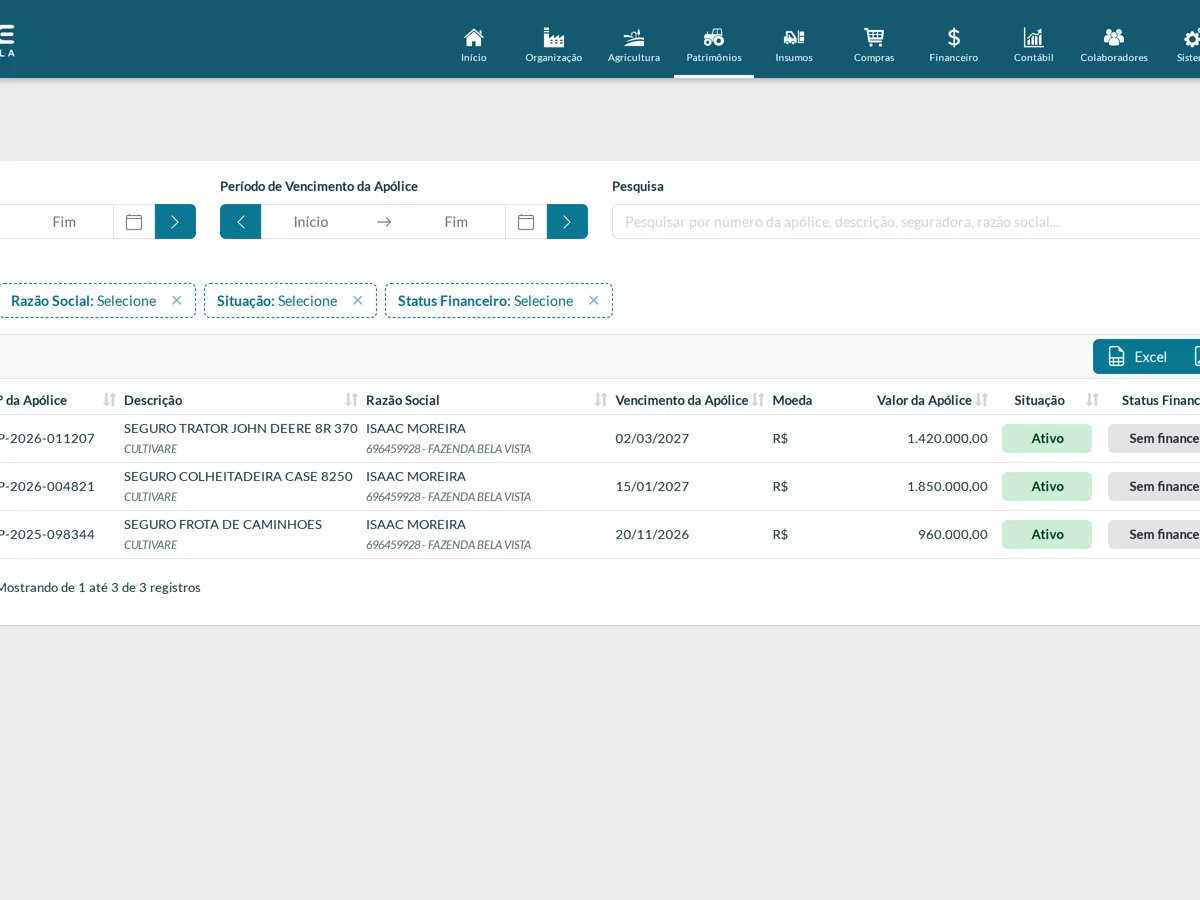The height and width of the screenshot is (900, 1200).
Task: Open calendar picker for Vencimento da Apólice period
Action: pyautogui.click(x=526, y=222)
